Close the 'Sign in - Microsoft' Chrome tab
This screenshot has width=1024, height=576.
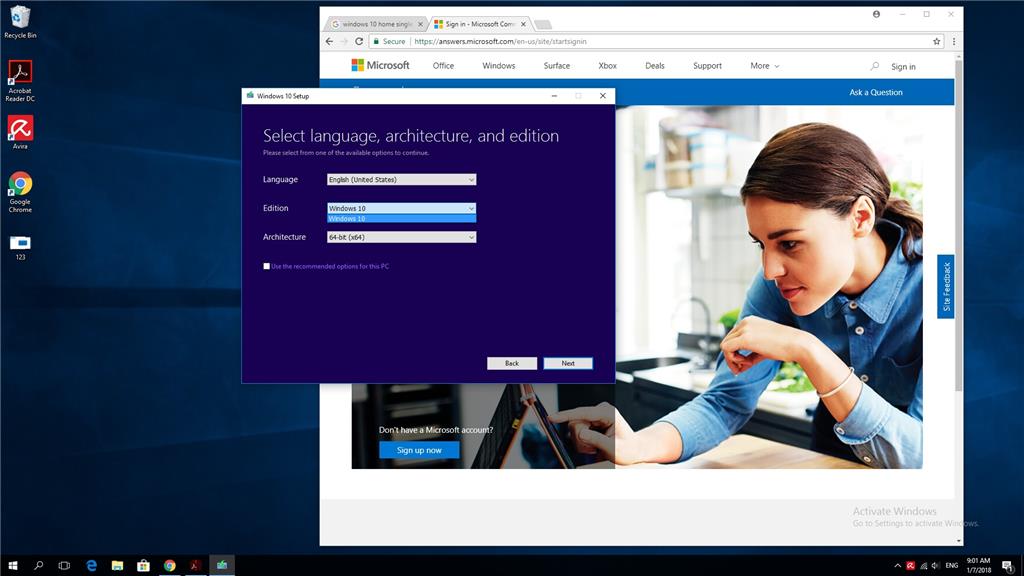(x=523, y=24)
